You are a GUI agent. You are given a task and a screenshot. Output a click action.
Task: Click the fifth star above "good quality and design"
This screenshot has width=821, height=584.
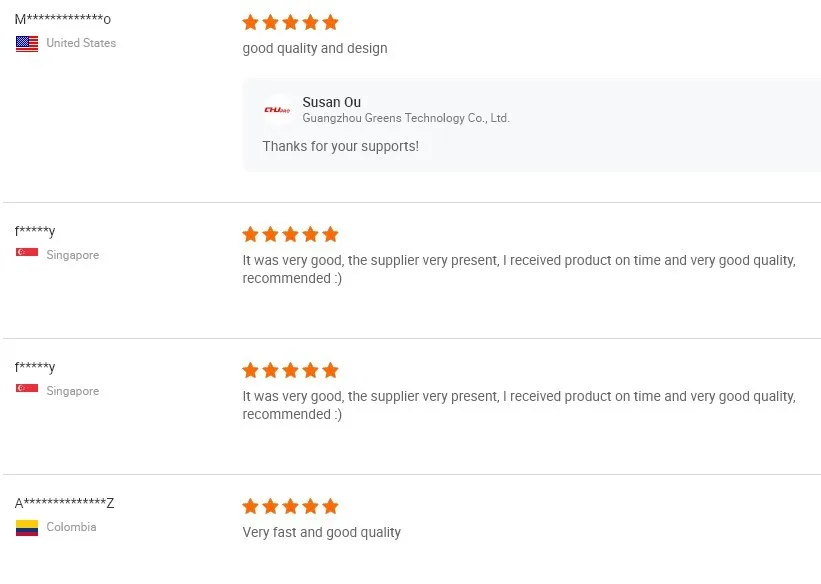pos(330,22)
